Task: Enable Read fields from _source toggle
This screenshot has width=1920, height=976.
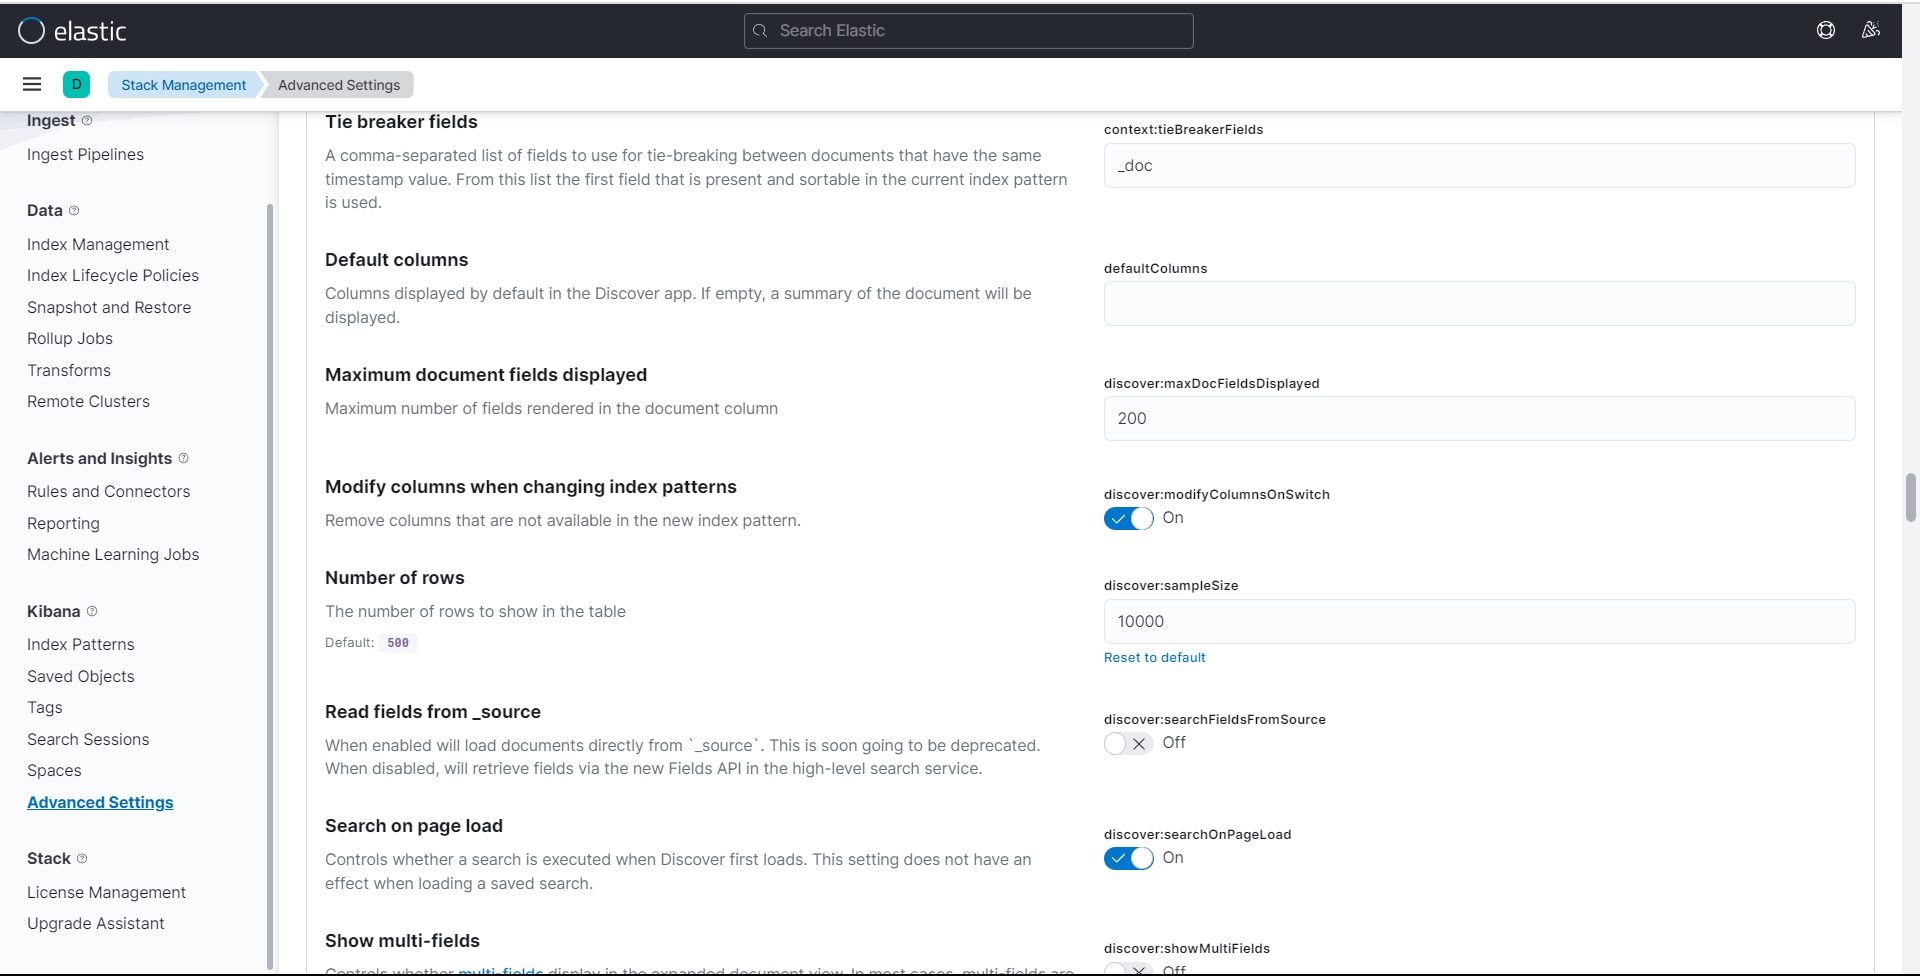Action: tap(1128, 743)
